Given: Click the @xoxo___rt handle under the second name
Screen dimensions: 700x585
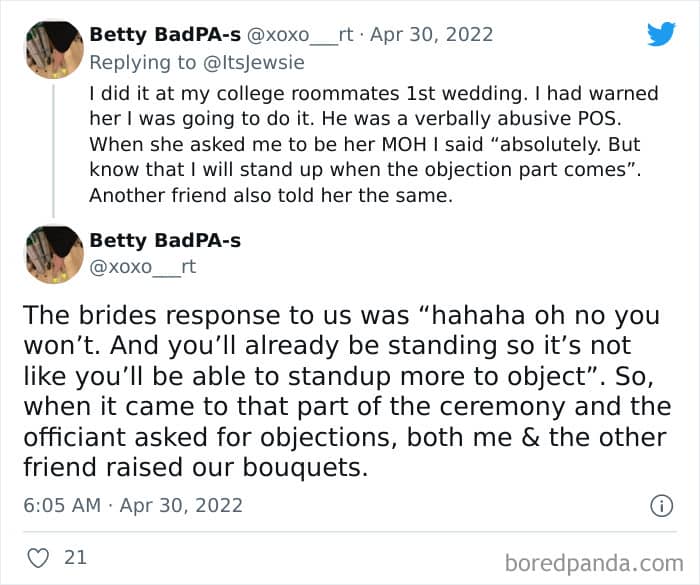Looking at the screenshot, I should tap(143, 266).
